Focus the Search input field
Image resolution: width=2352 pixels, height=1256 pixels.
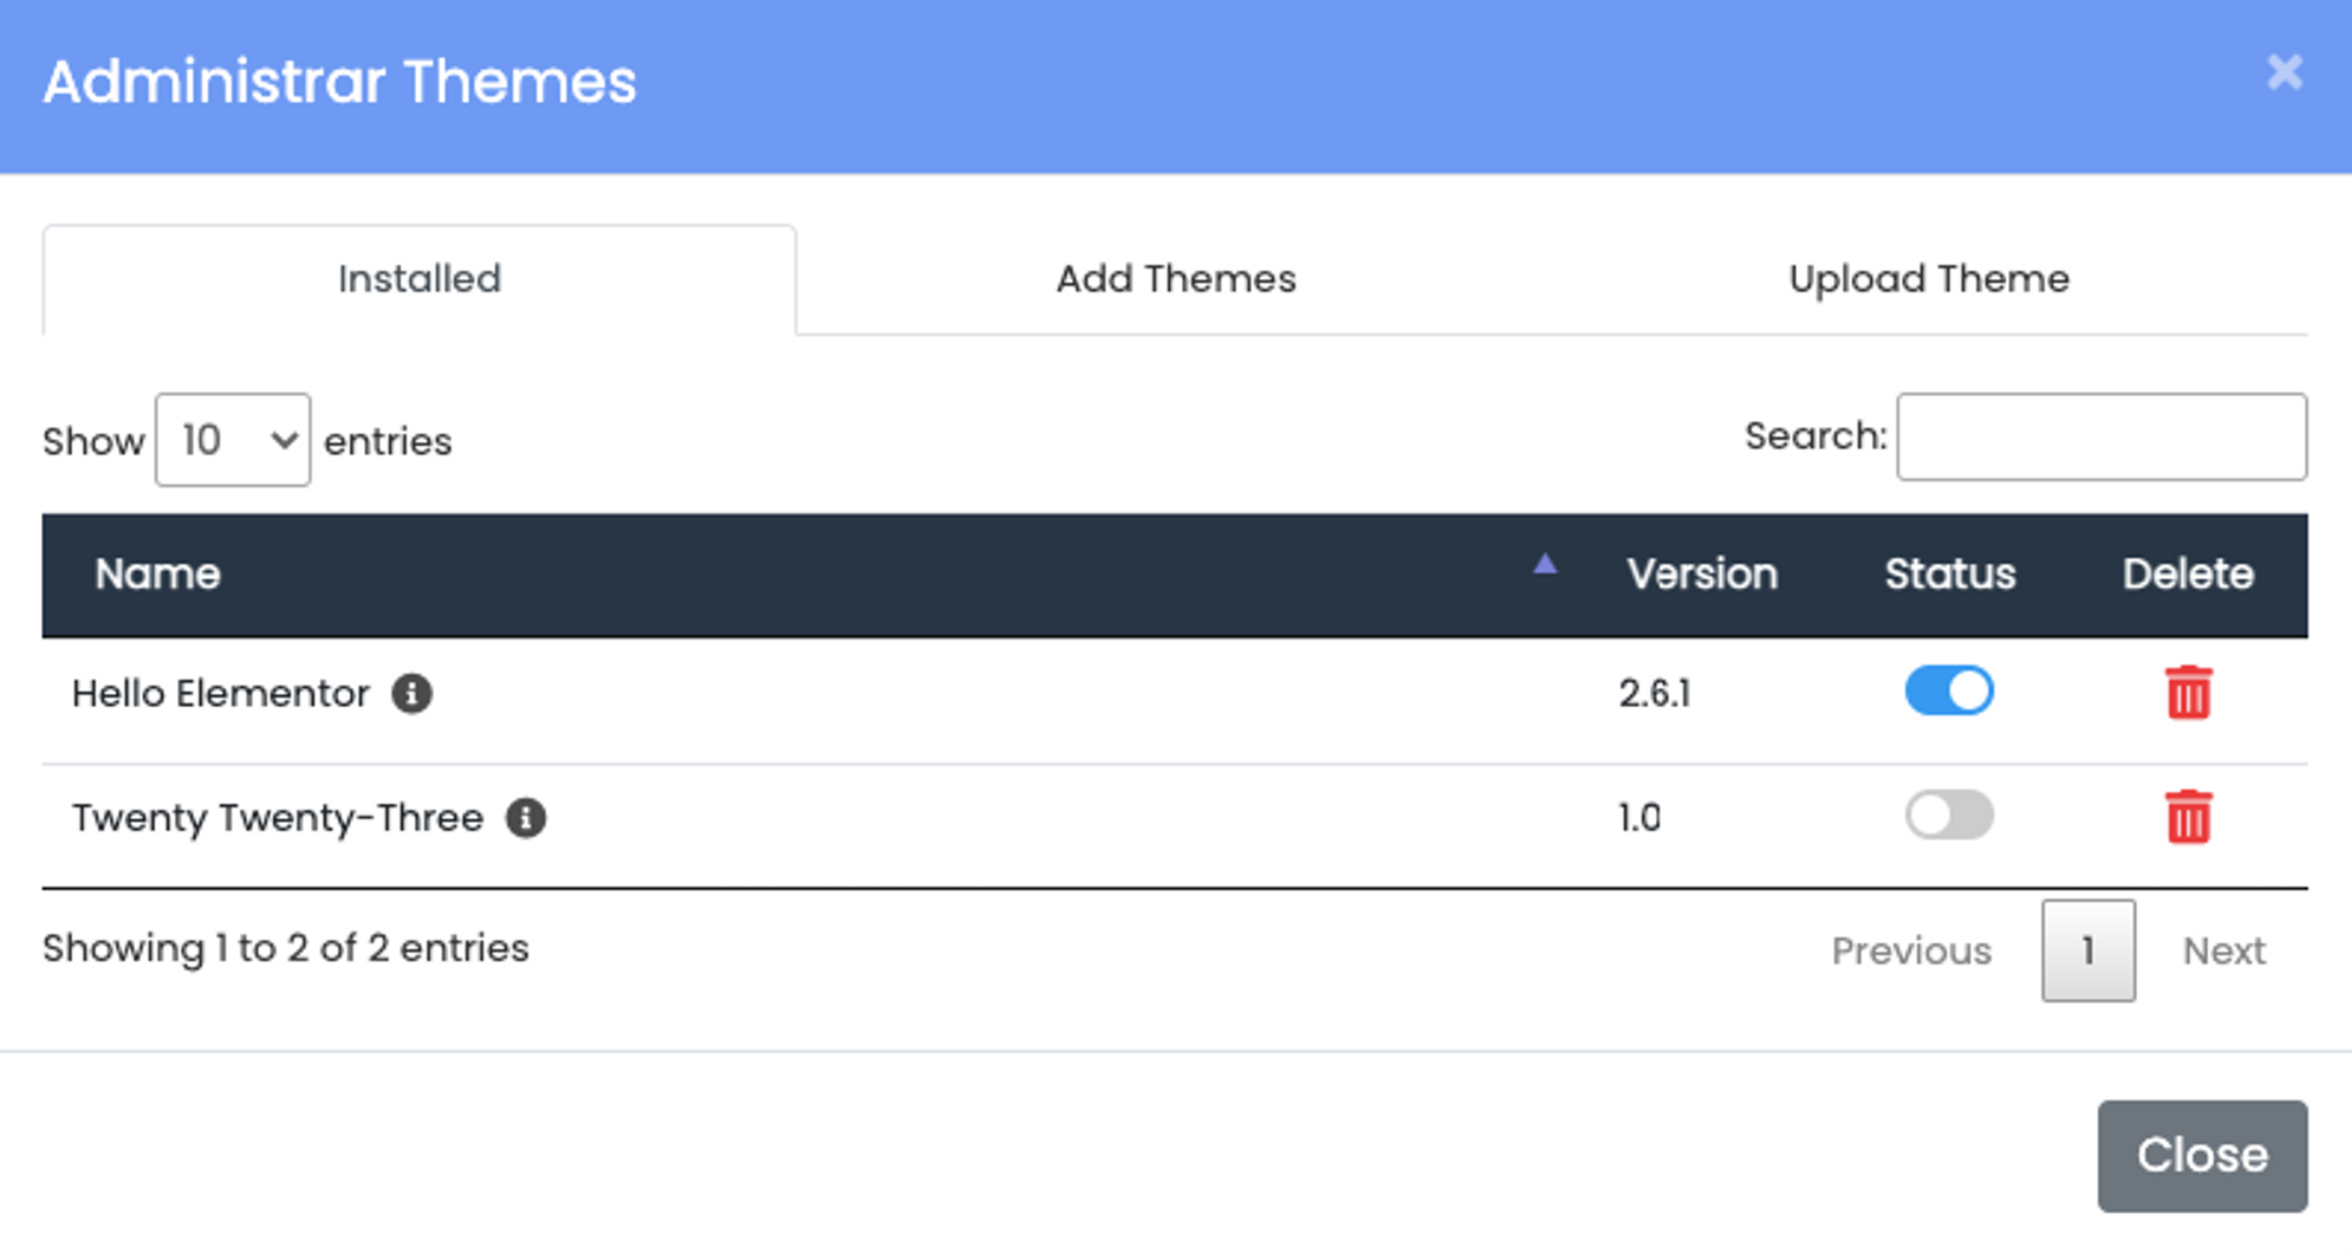(x=2102, y=437)
